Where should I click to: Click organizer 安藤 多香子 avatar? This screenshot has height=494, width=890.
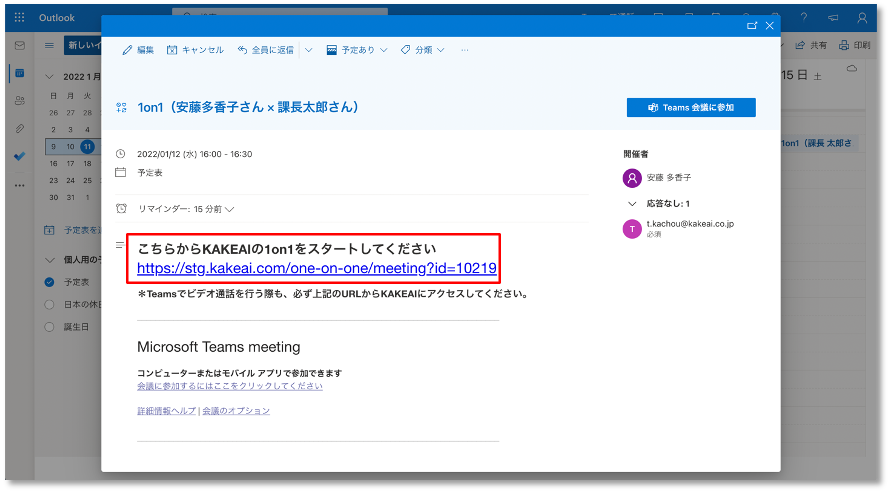(x=632, y=178)
